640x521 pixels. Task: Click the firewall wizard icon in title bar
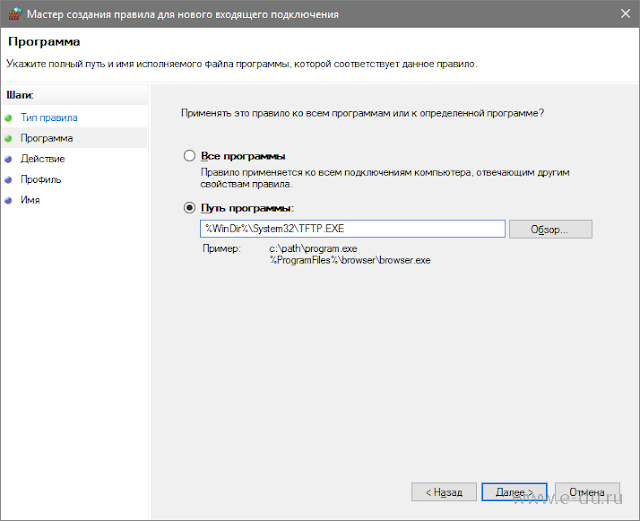[x=15, y=14]
